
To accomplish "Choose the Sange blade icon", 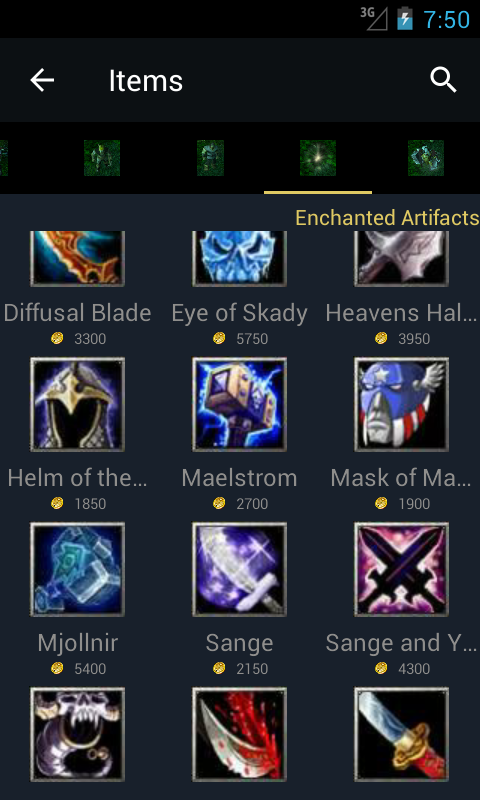I will 239,569.
